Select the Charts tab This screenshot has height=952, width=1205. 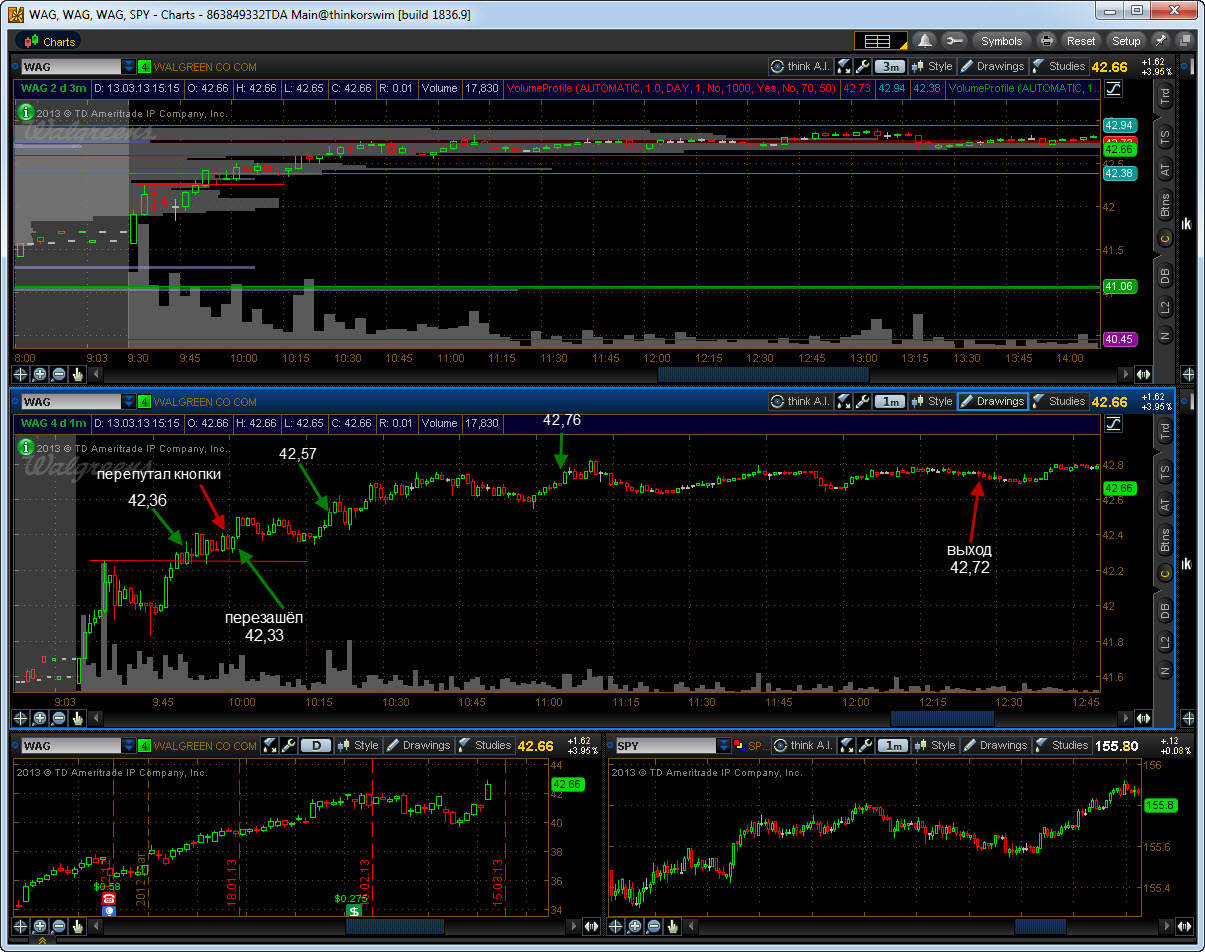[x=50, y=41]
